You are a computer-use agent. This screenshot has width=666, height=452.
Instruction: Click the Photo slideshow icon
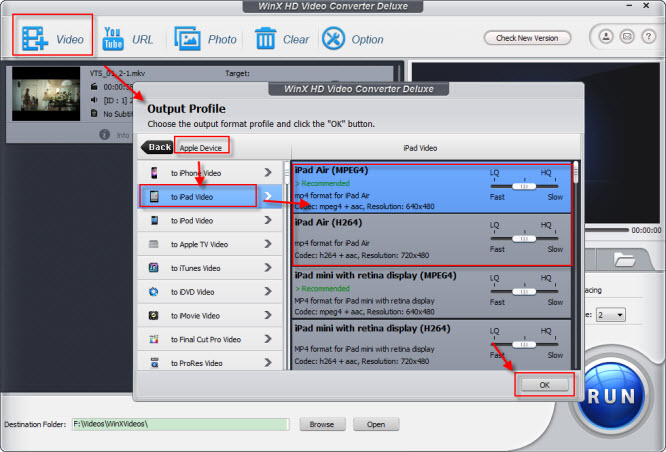187,39
